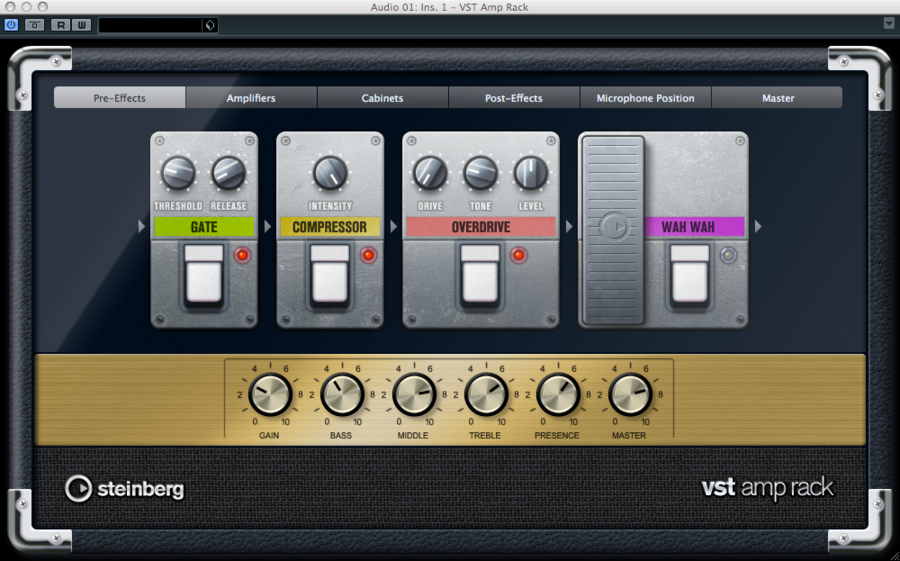
Task: Click the green GATE label
Action: coord(204,227)
